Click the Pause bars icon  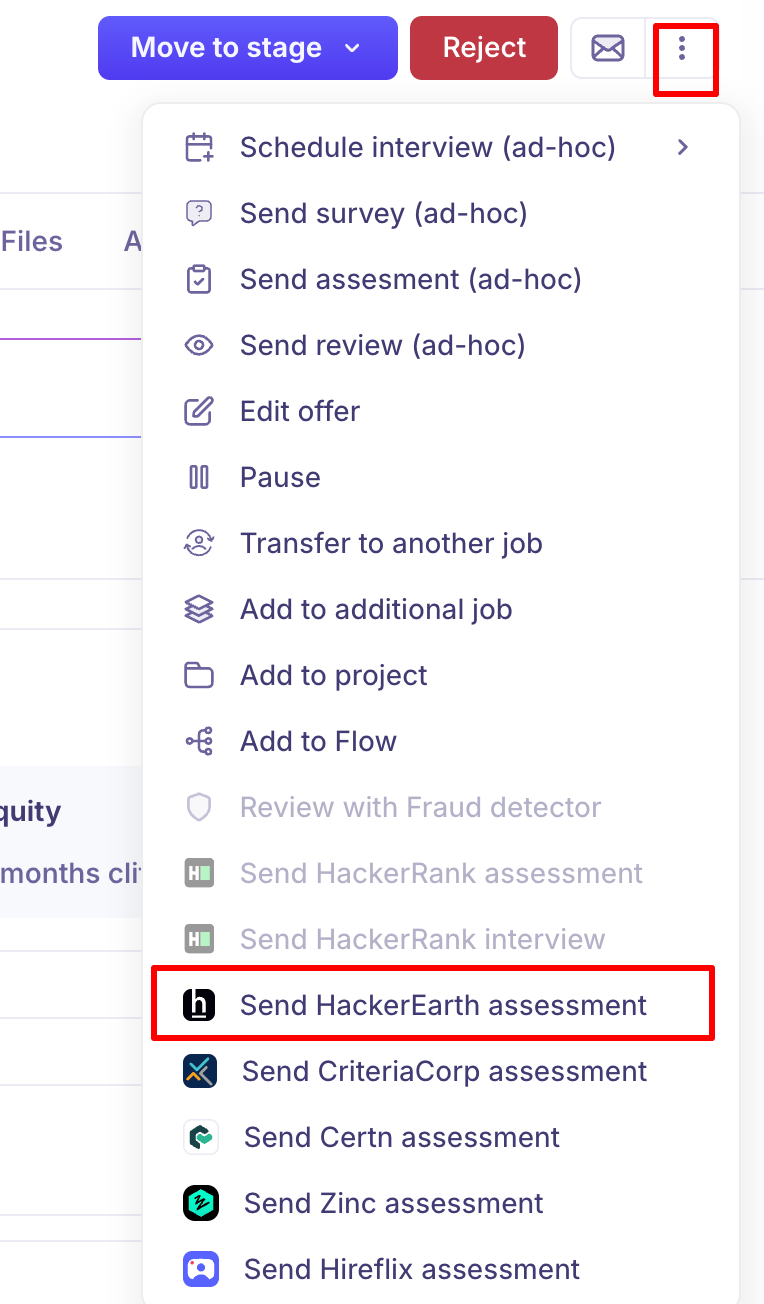200,477
